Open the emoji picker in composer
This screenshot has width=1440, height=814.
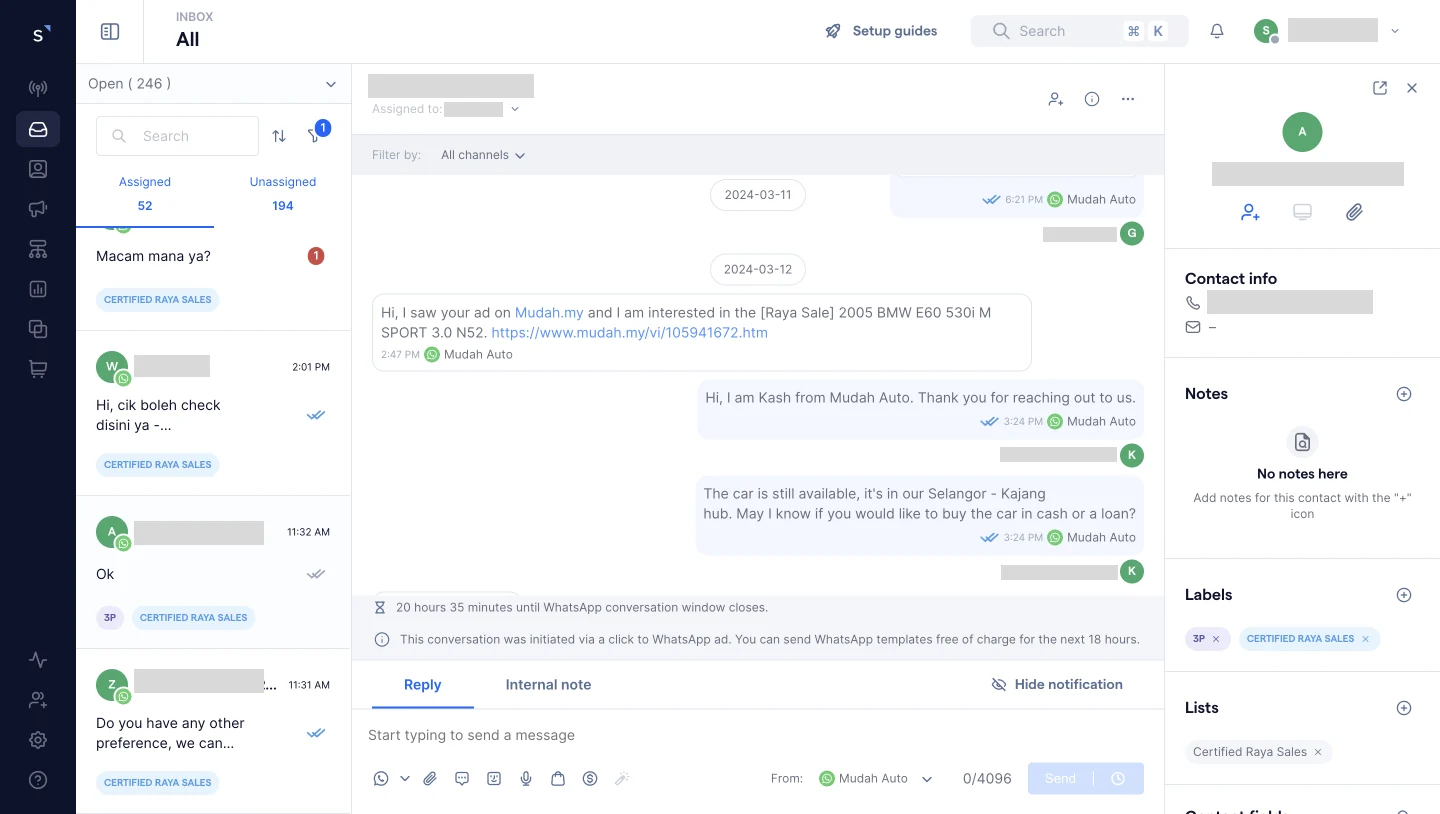point(494,778)
